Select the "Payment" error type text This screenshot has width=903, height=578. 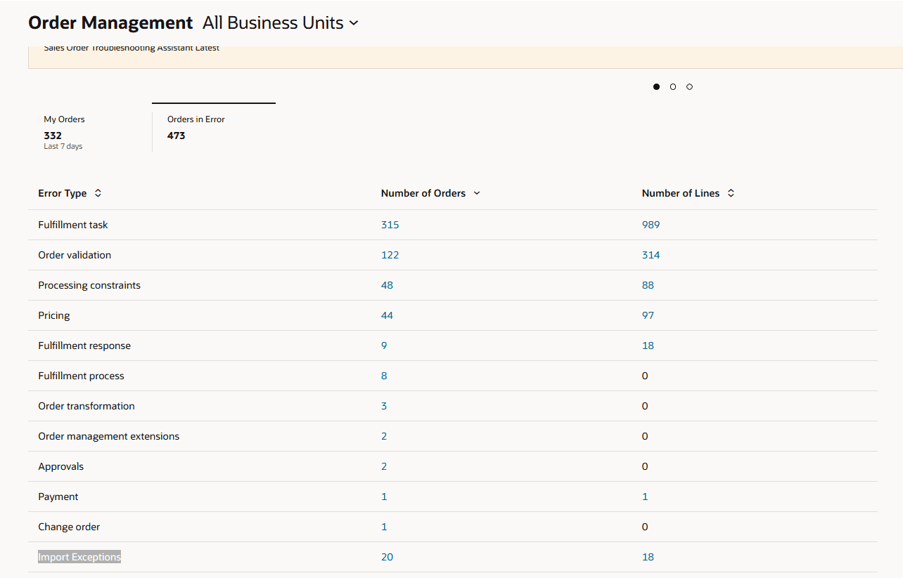[58, 497]
